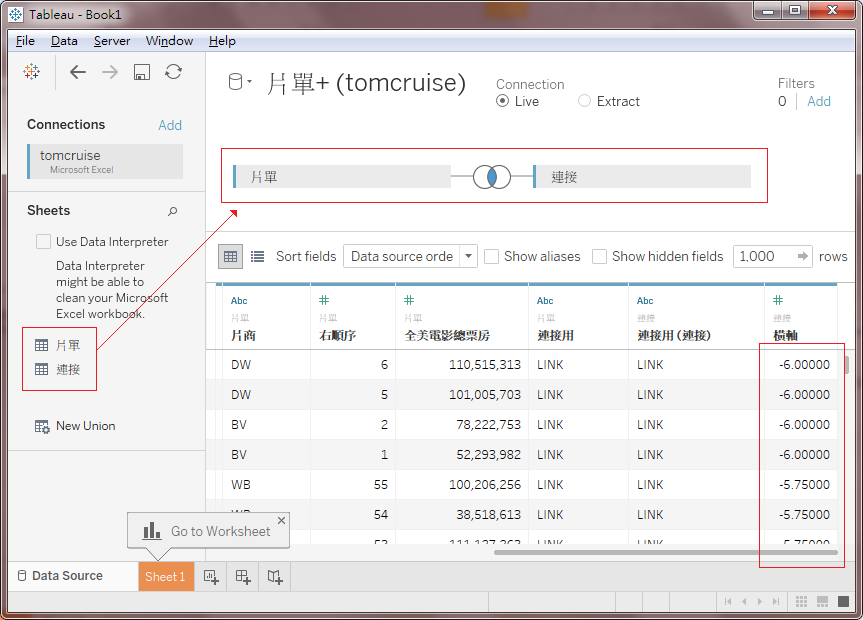The image size is (863, 620).
Task: Open the File menu
Action: [x=25, y=41]
